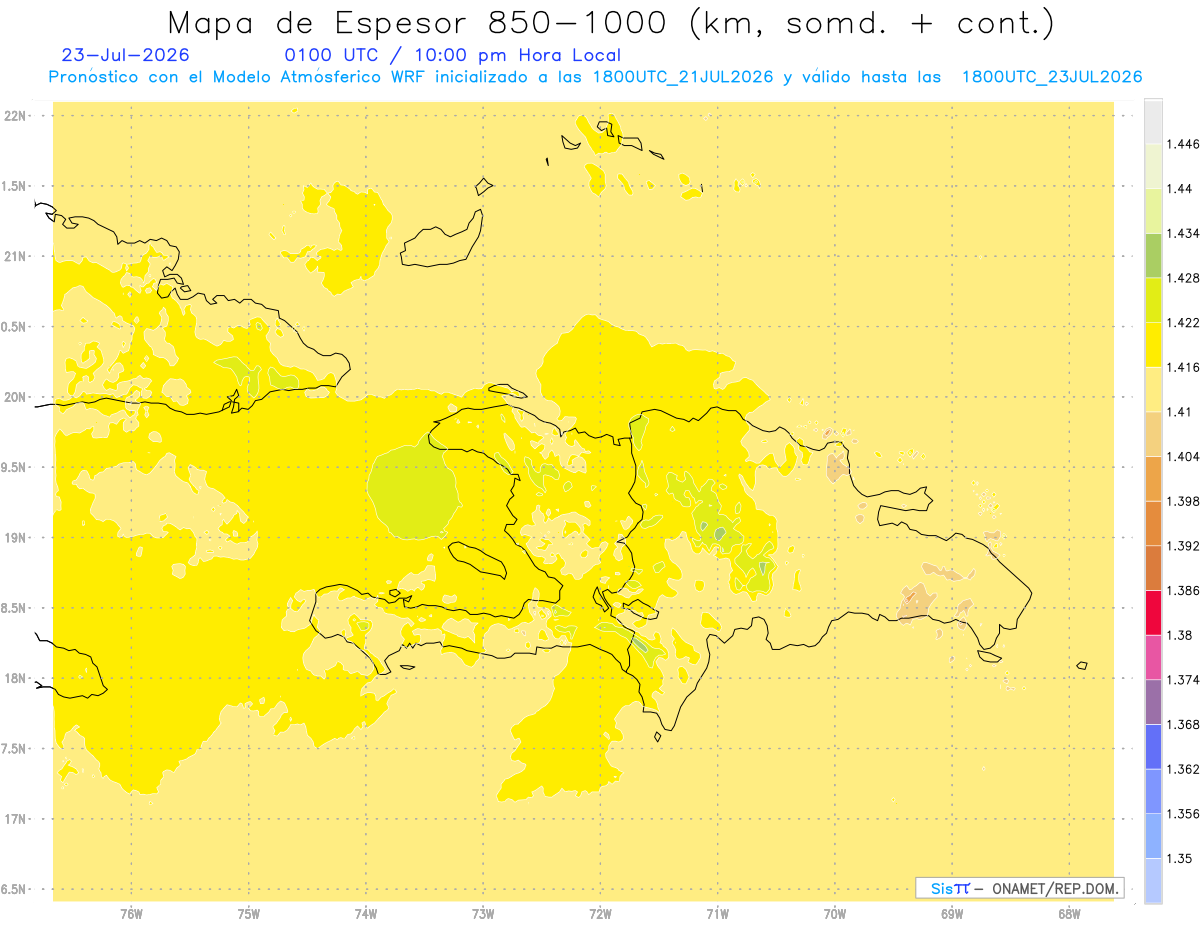Click the pink legend swatch between 1.374 and 1.38

click(x=1153, y=657)
